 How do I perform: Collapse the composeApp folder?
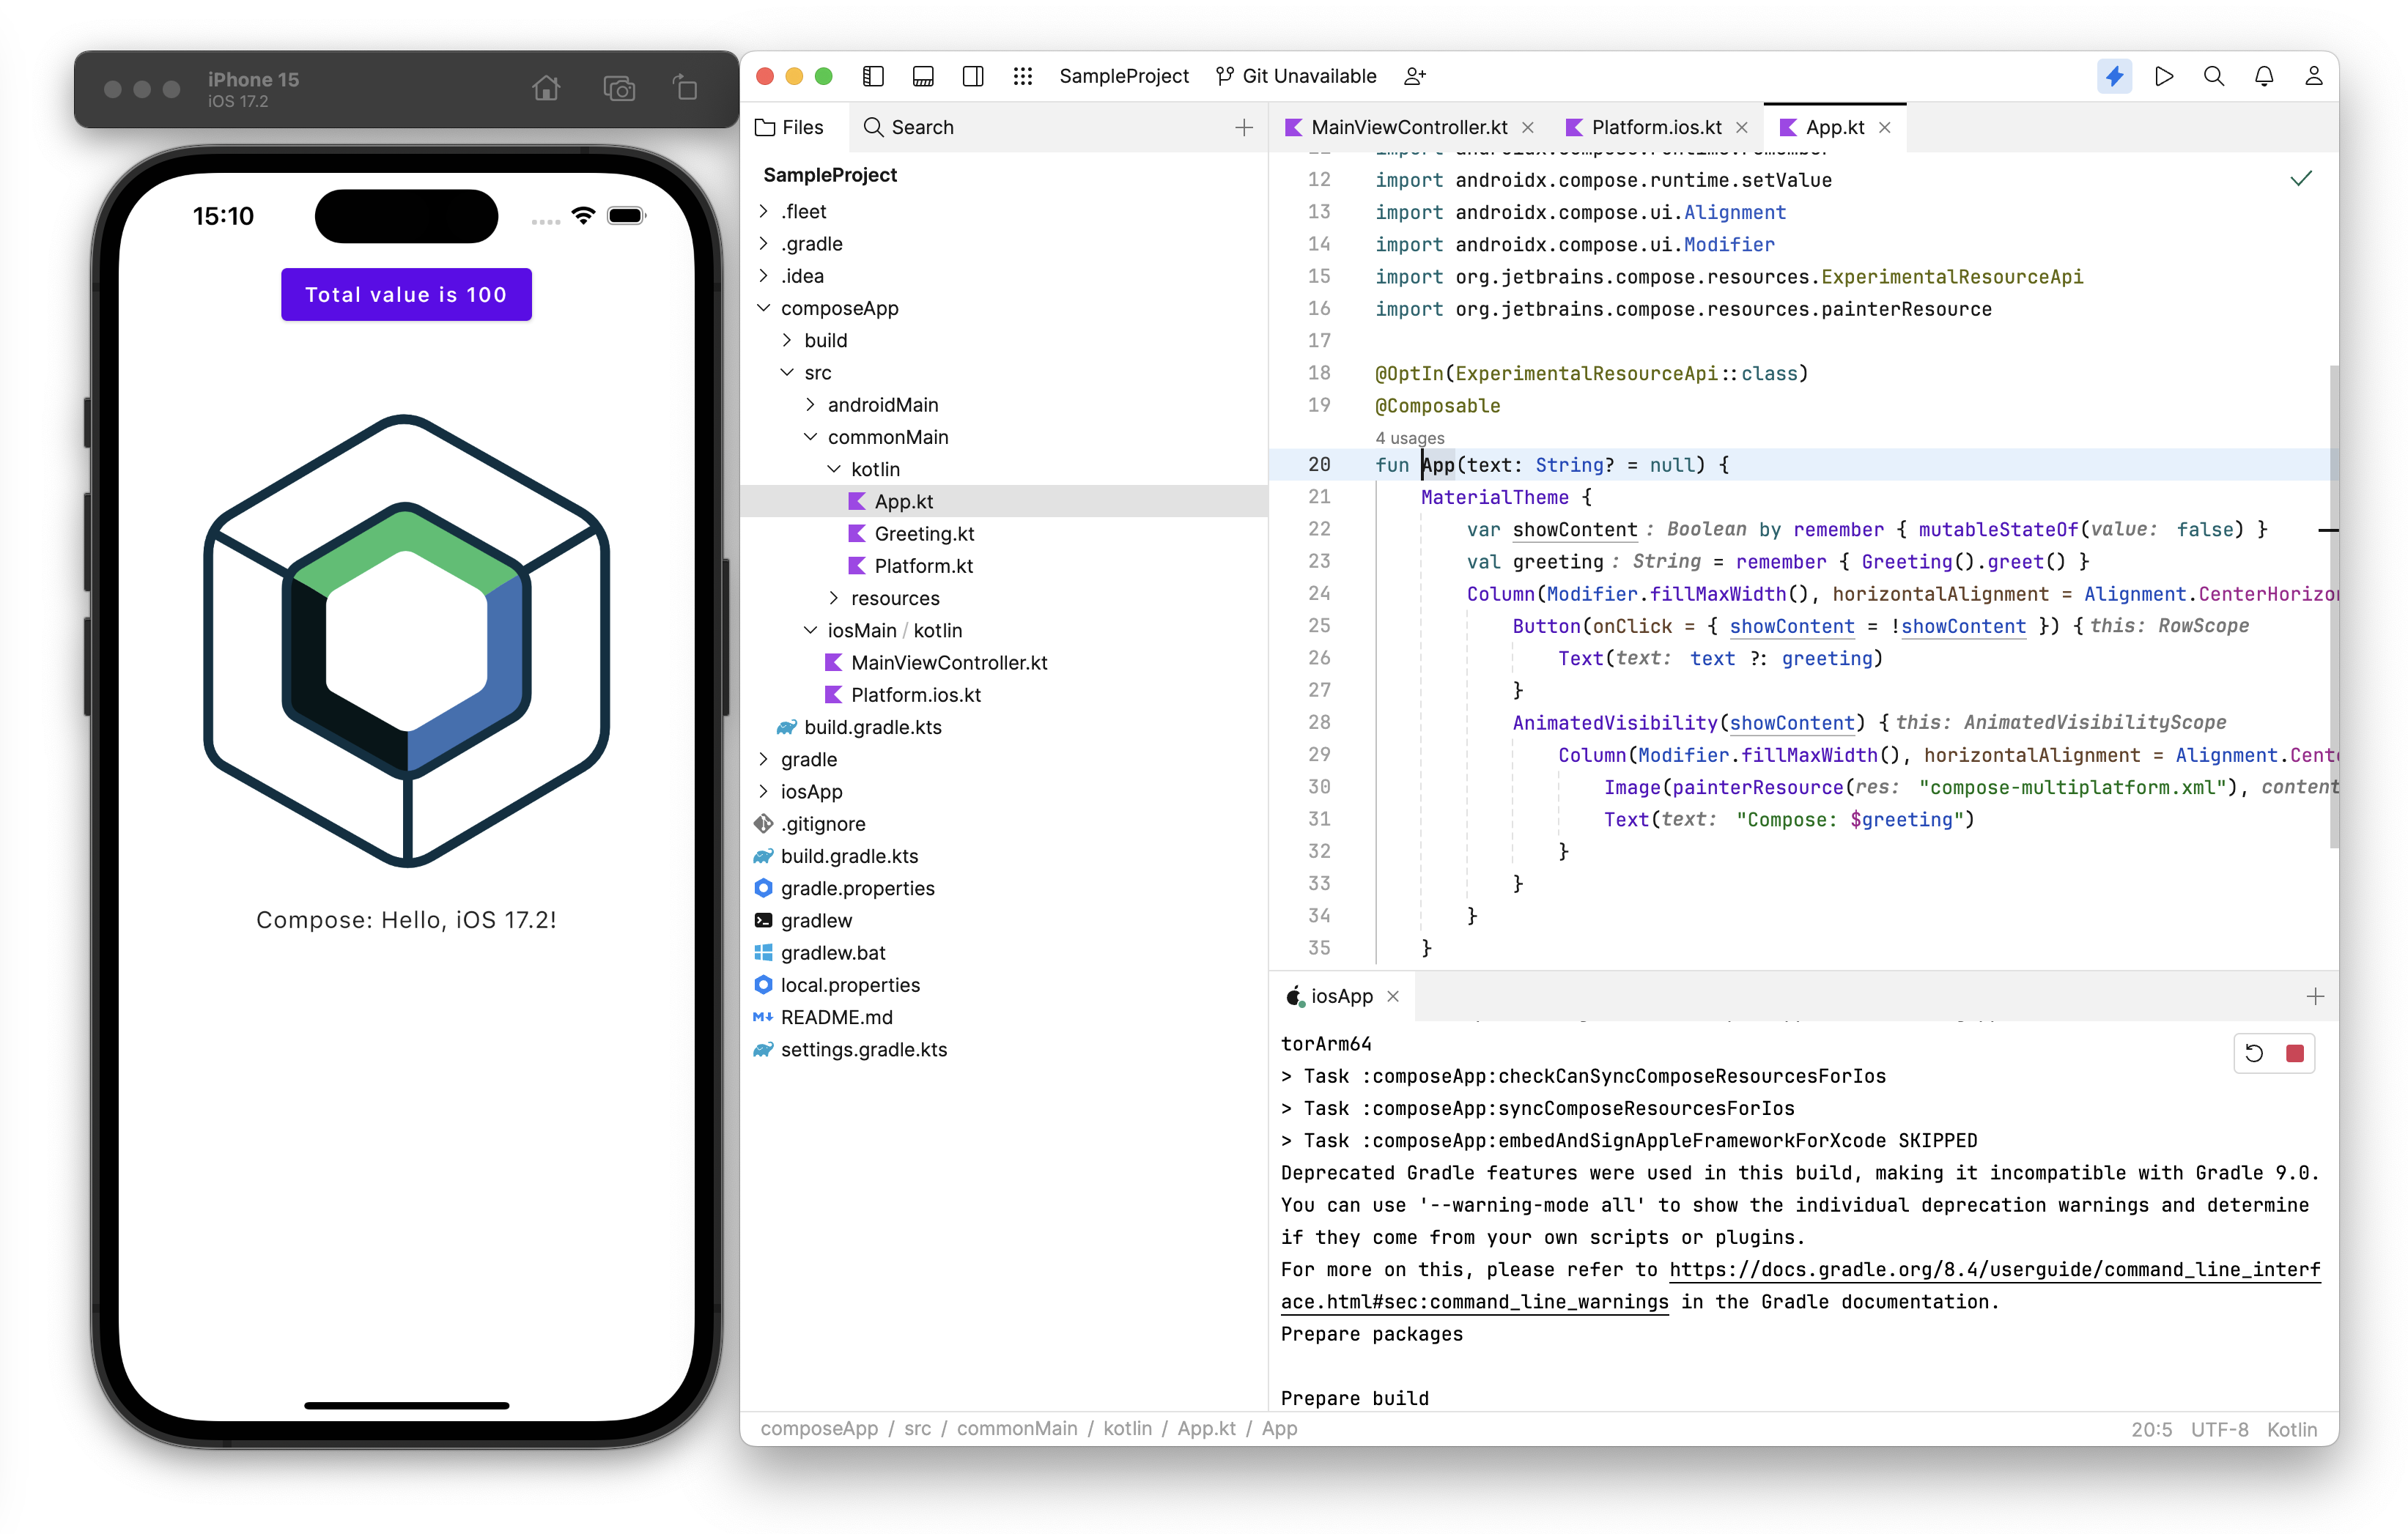[x=764, y=308]
